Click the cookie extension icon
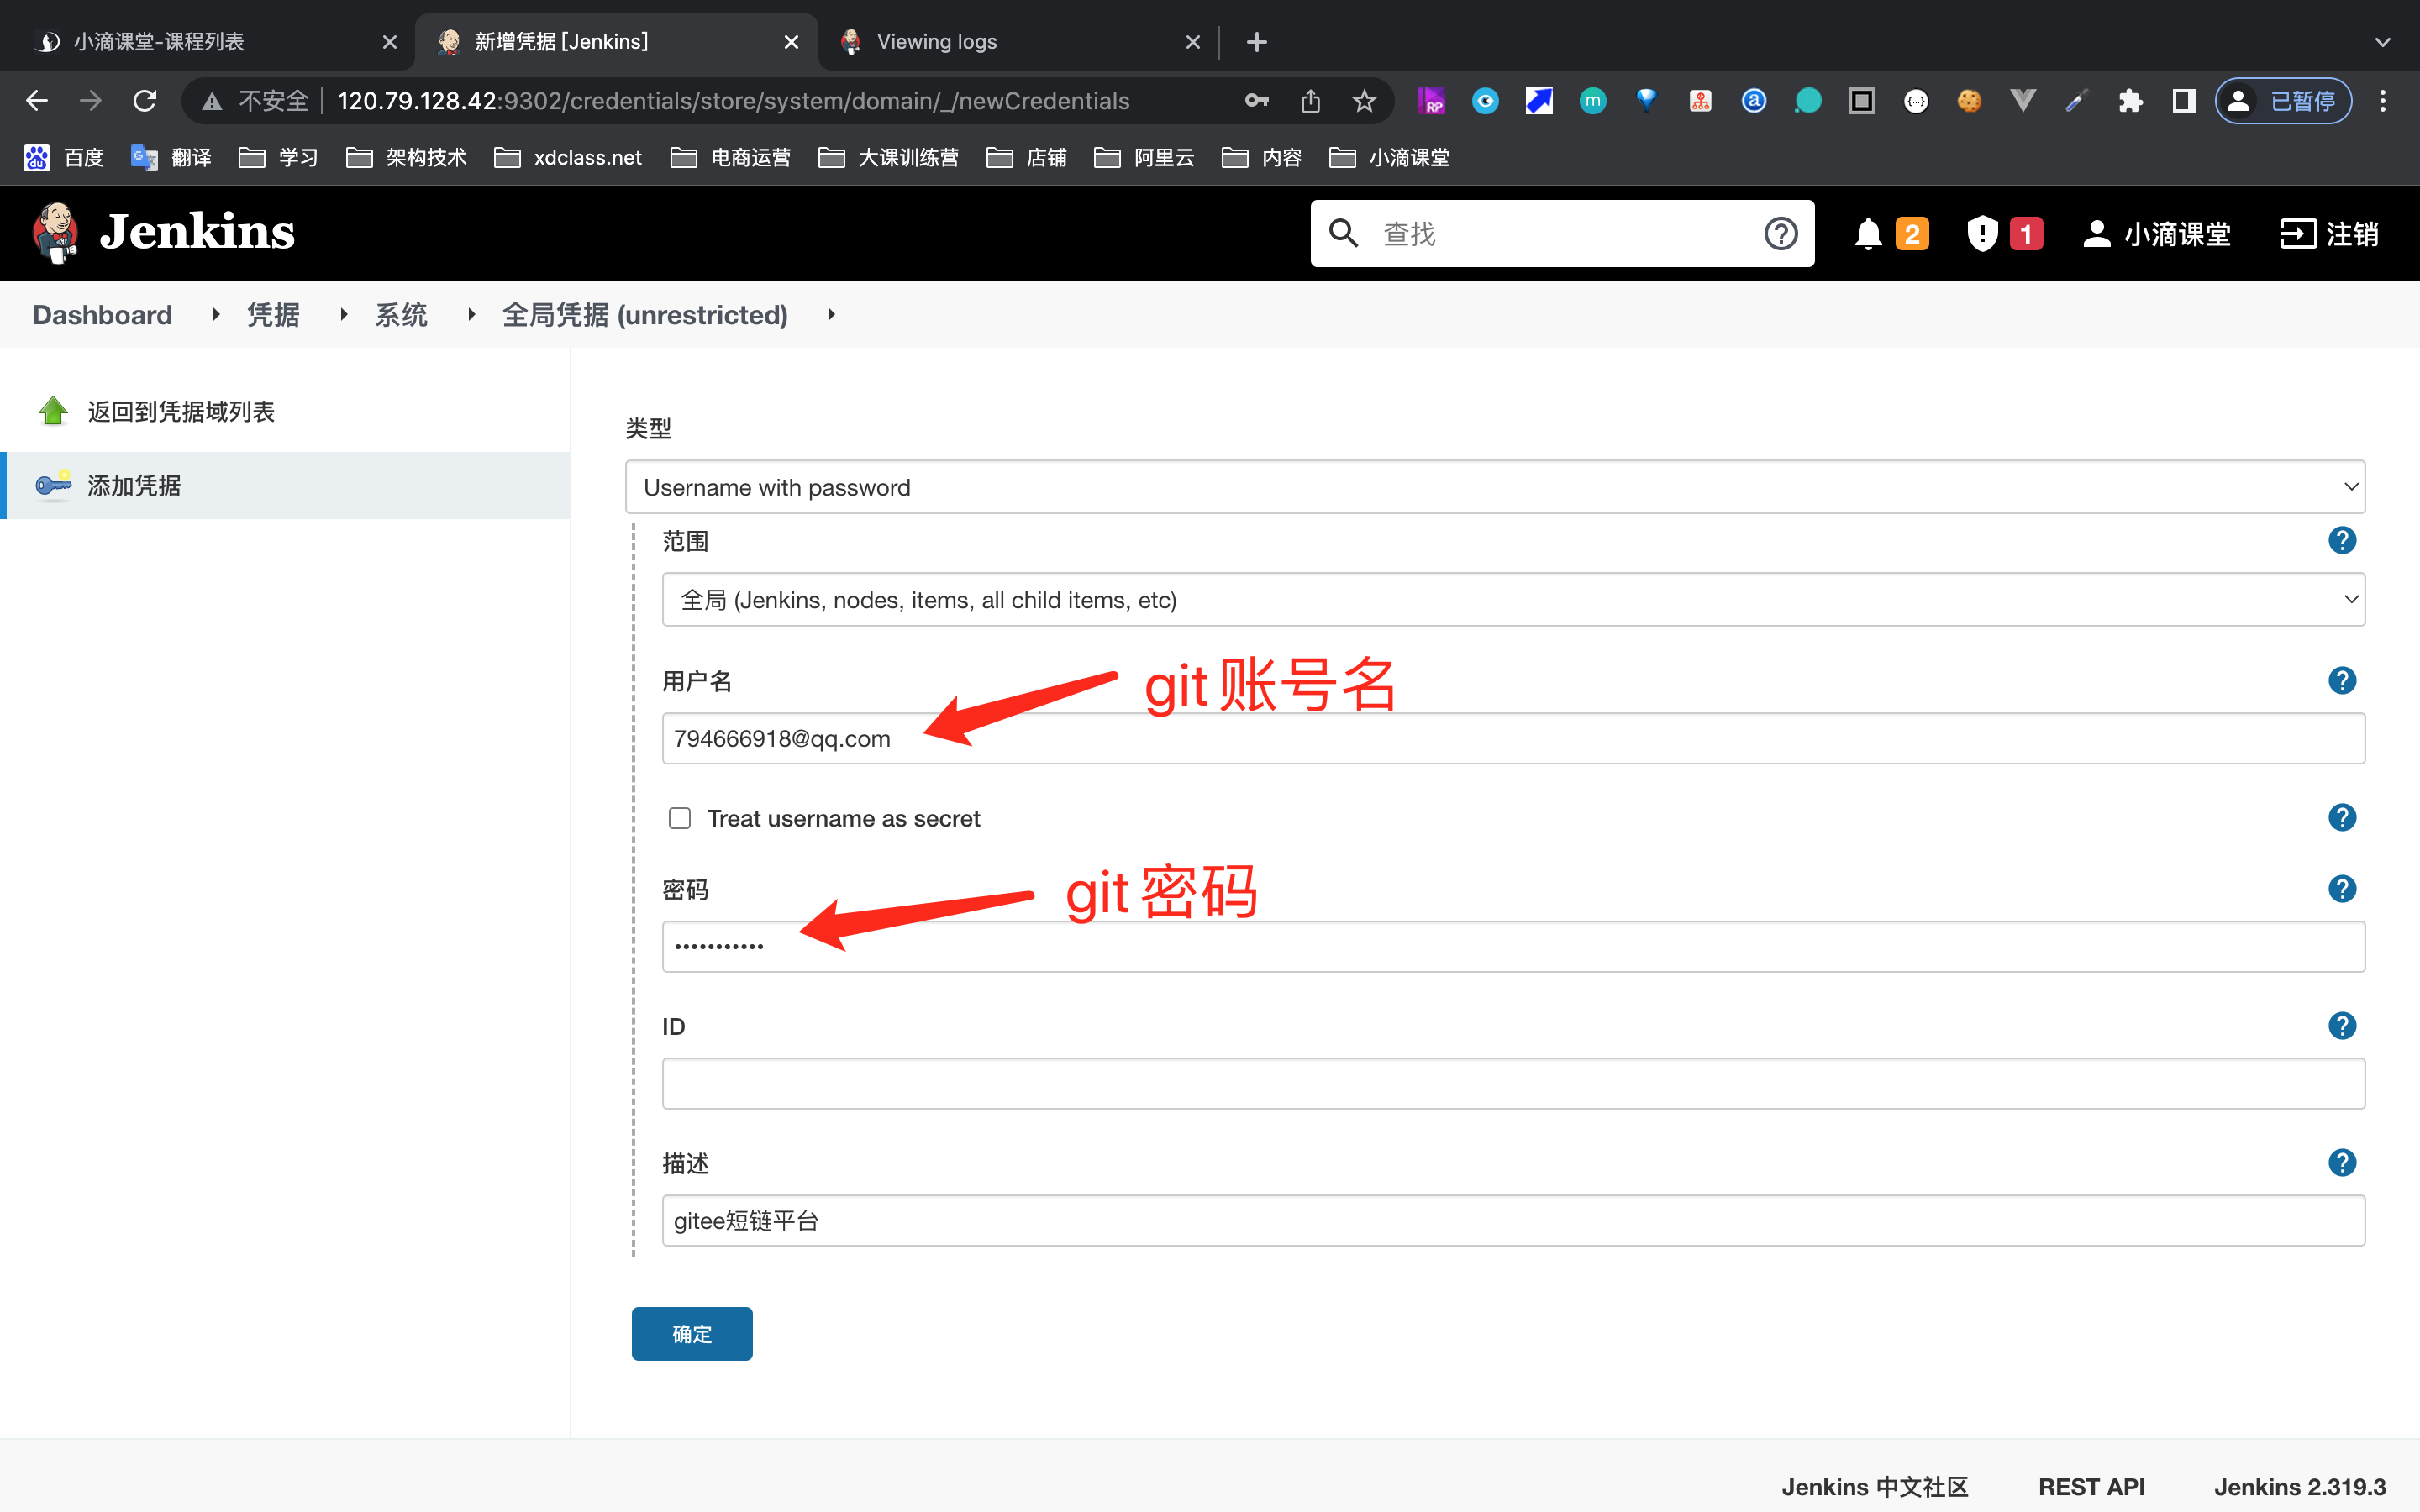Image resolution: width=2420 pixels, height=1512 pixels. 1969,101
